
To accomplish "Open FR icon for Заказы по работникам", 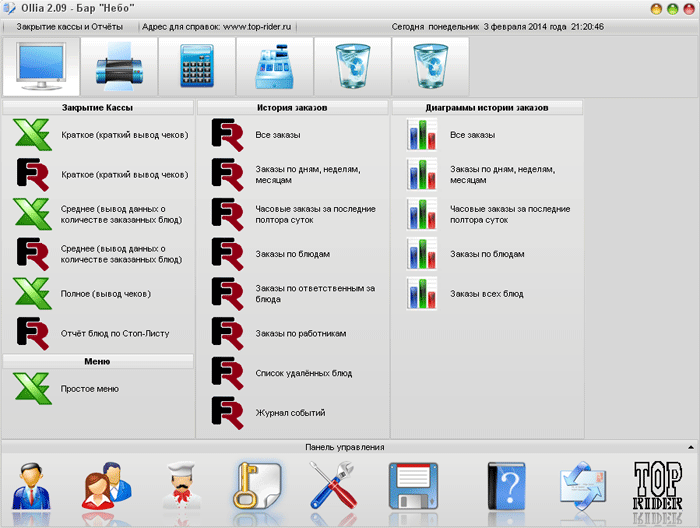I will [x=227, y=333].
